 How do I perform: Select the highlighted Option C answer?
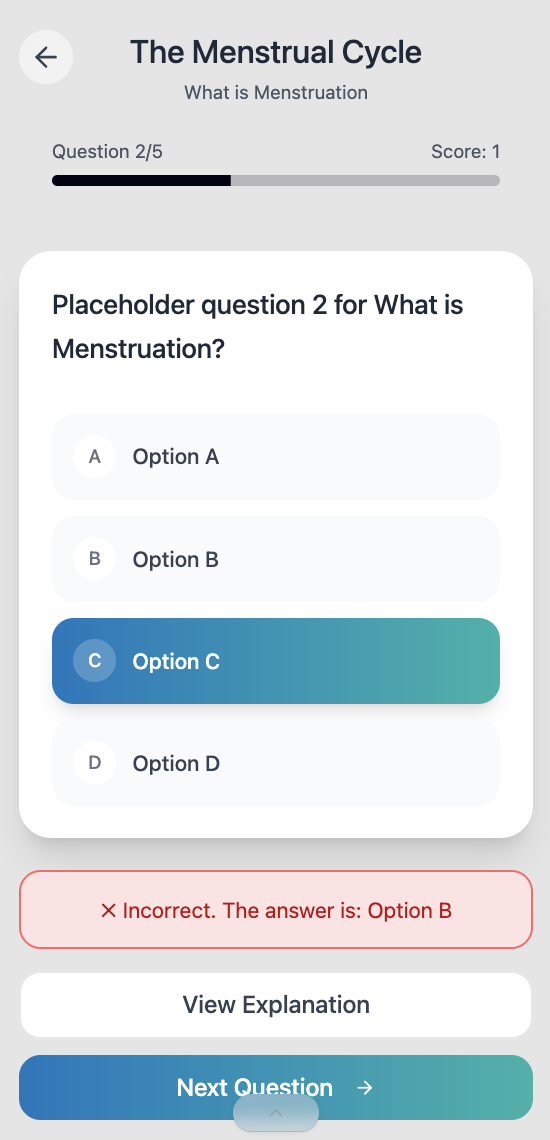276,661
